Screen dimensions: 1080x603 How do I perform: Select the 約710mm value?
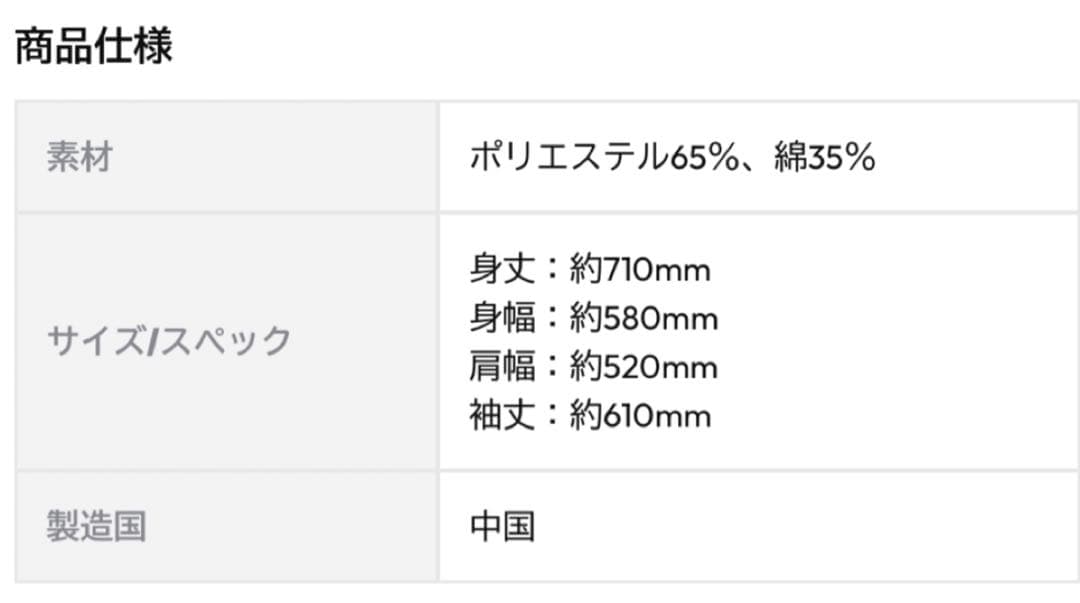point(640,270)
